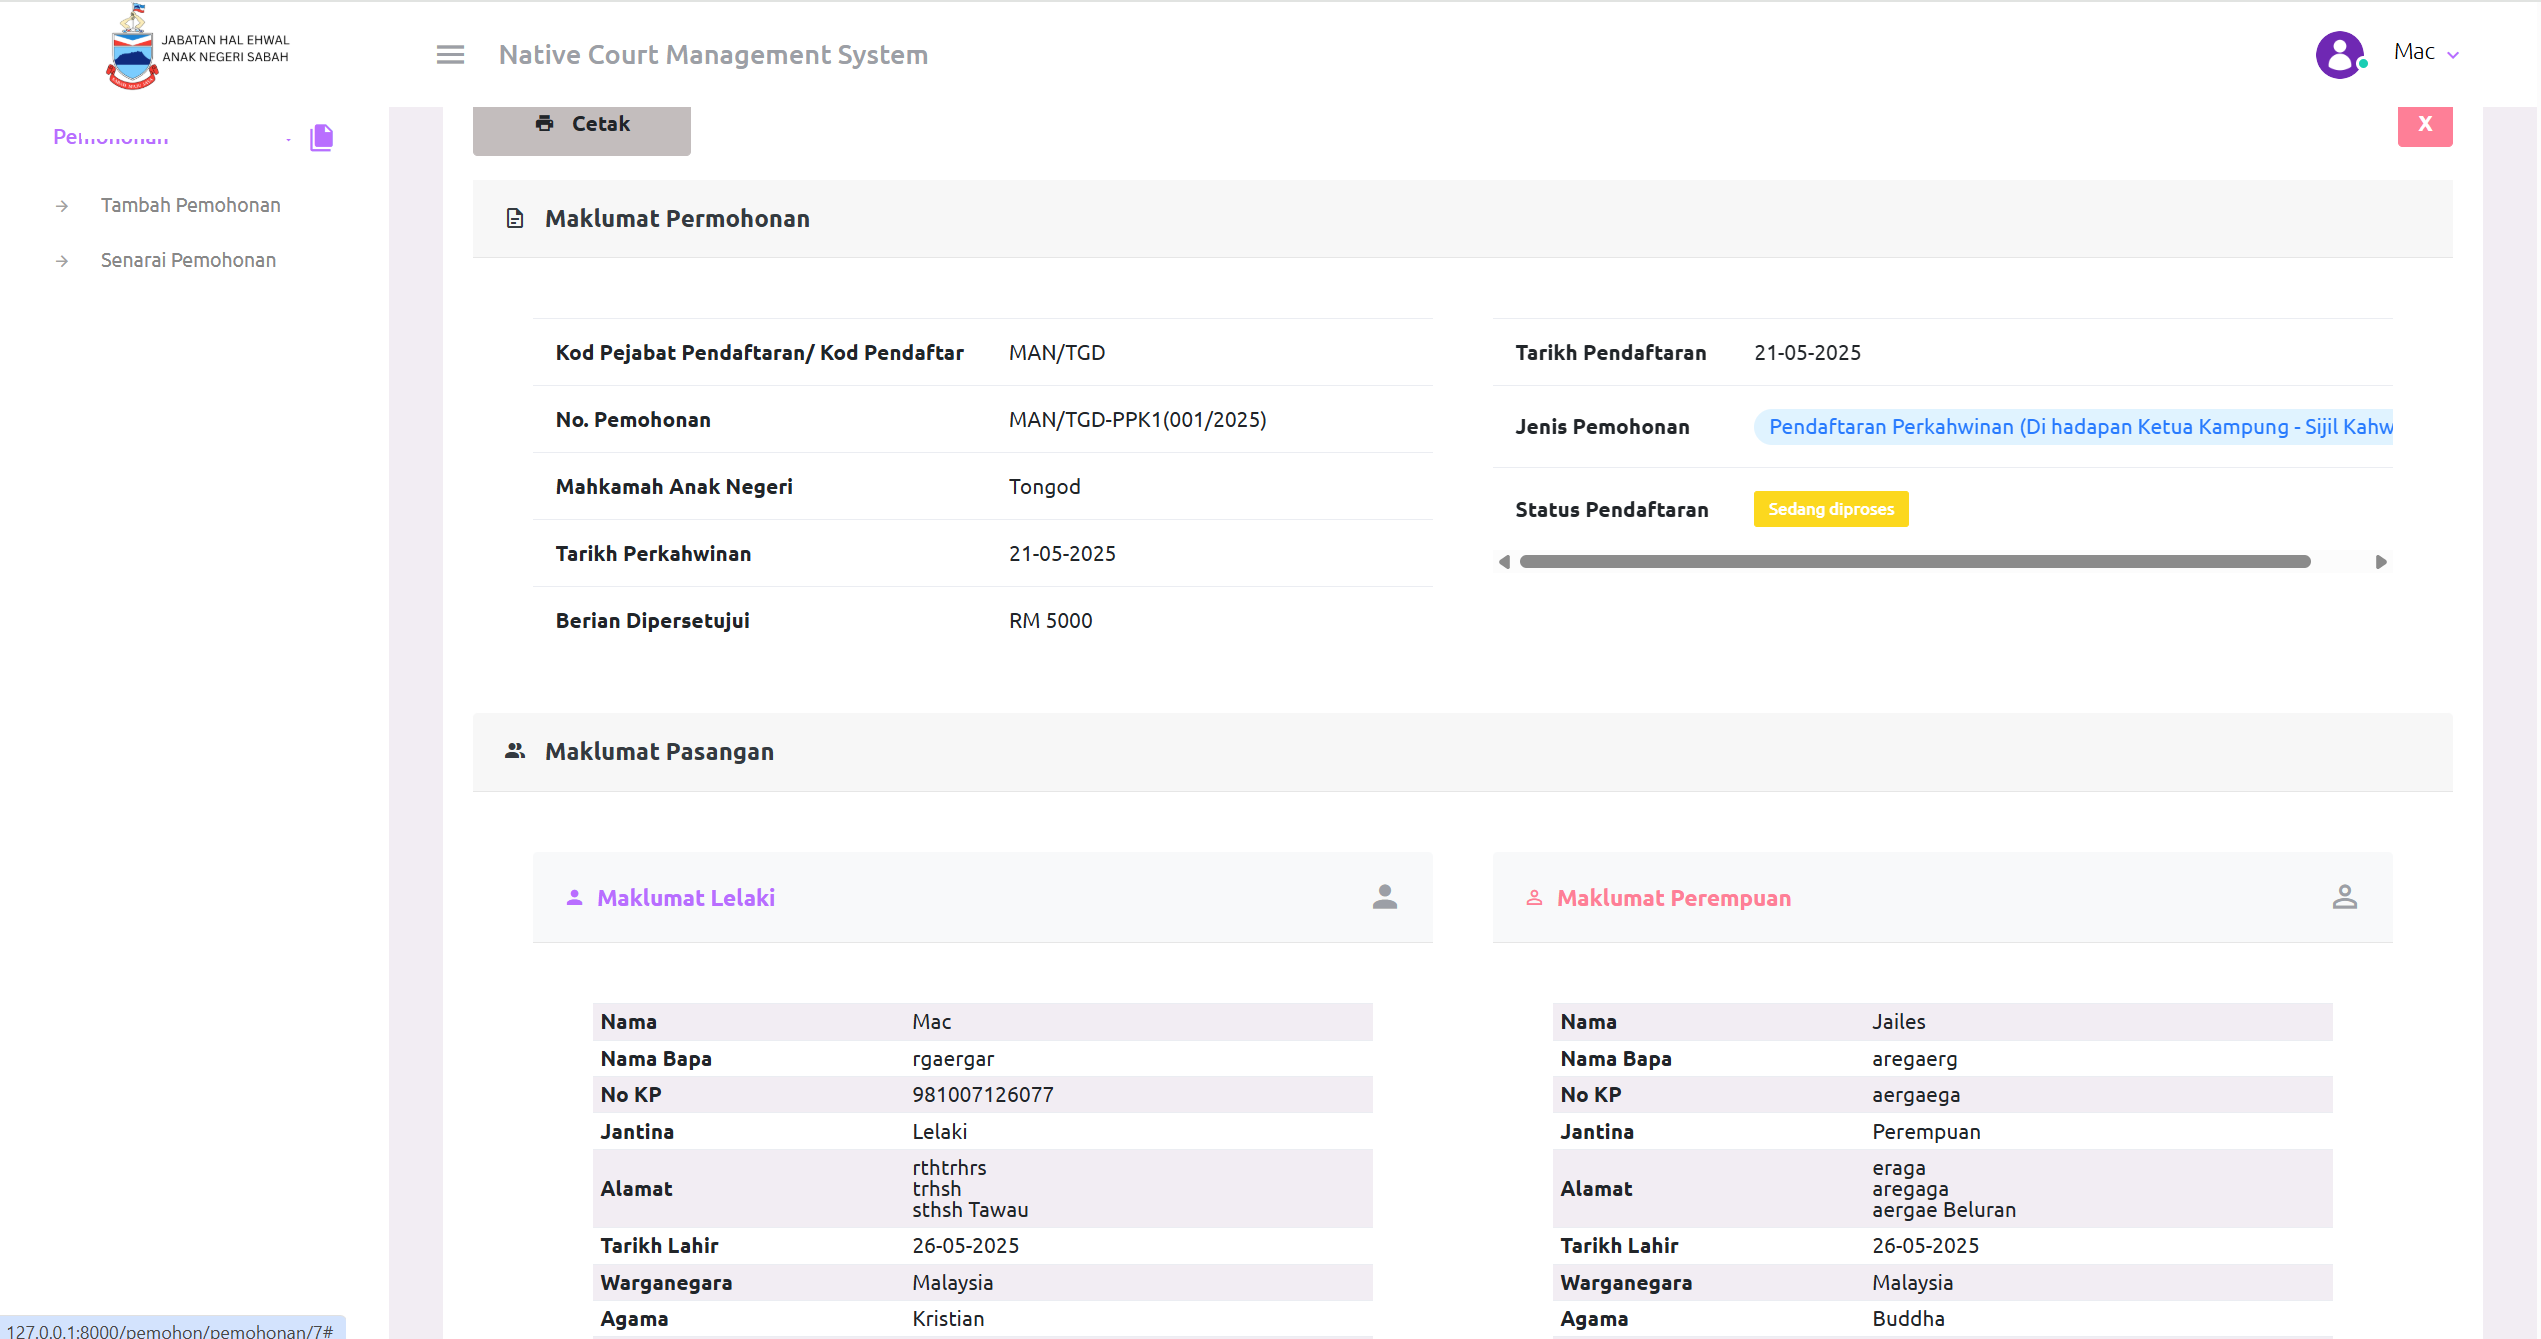Click the horizontal scrollbar's right arrow
The height and width of the screenshot is (1339, 2541).
click(2381, 562)
